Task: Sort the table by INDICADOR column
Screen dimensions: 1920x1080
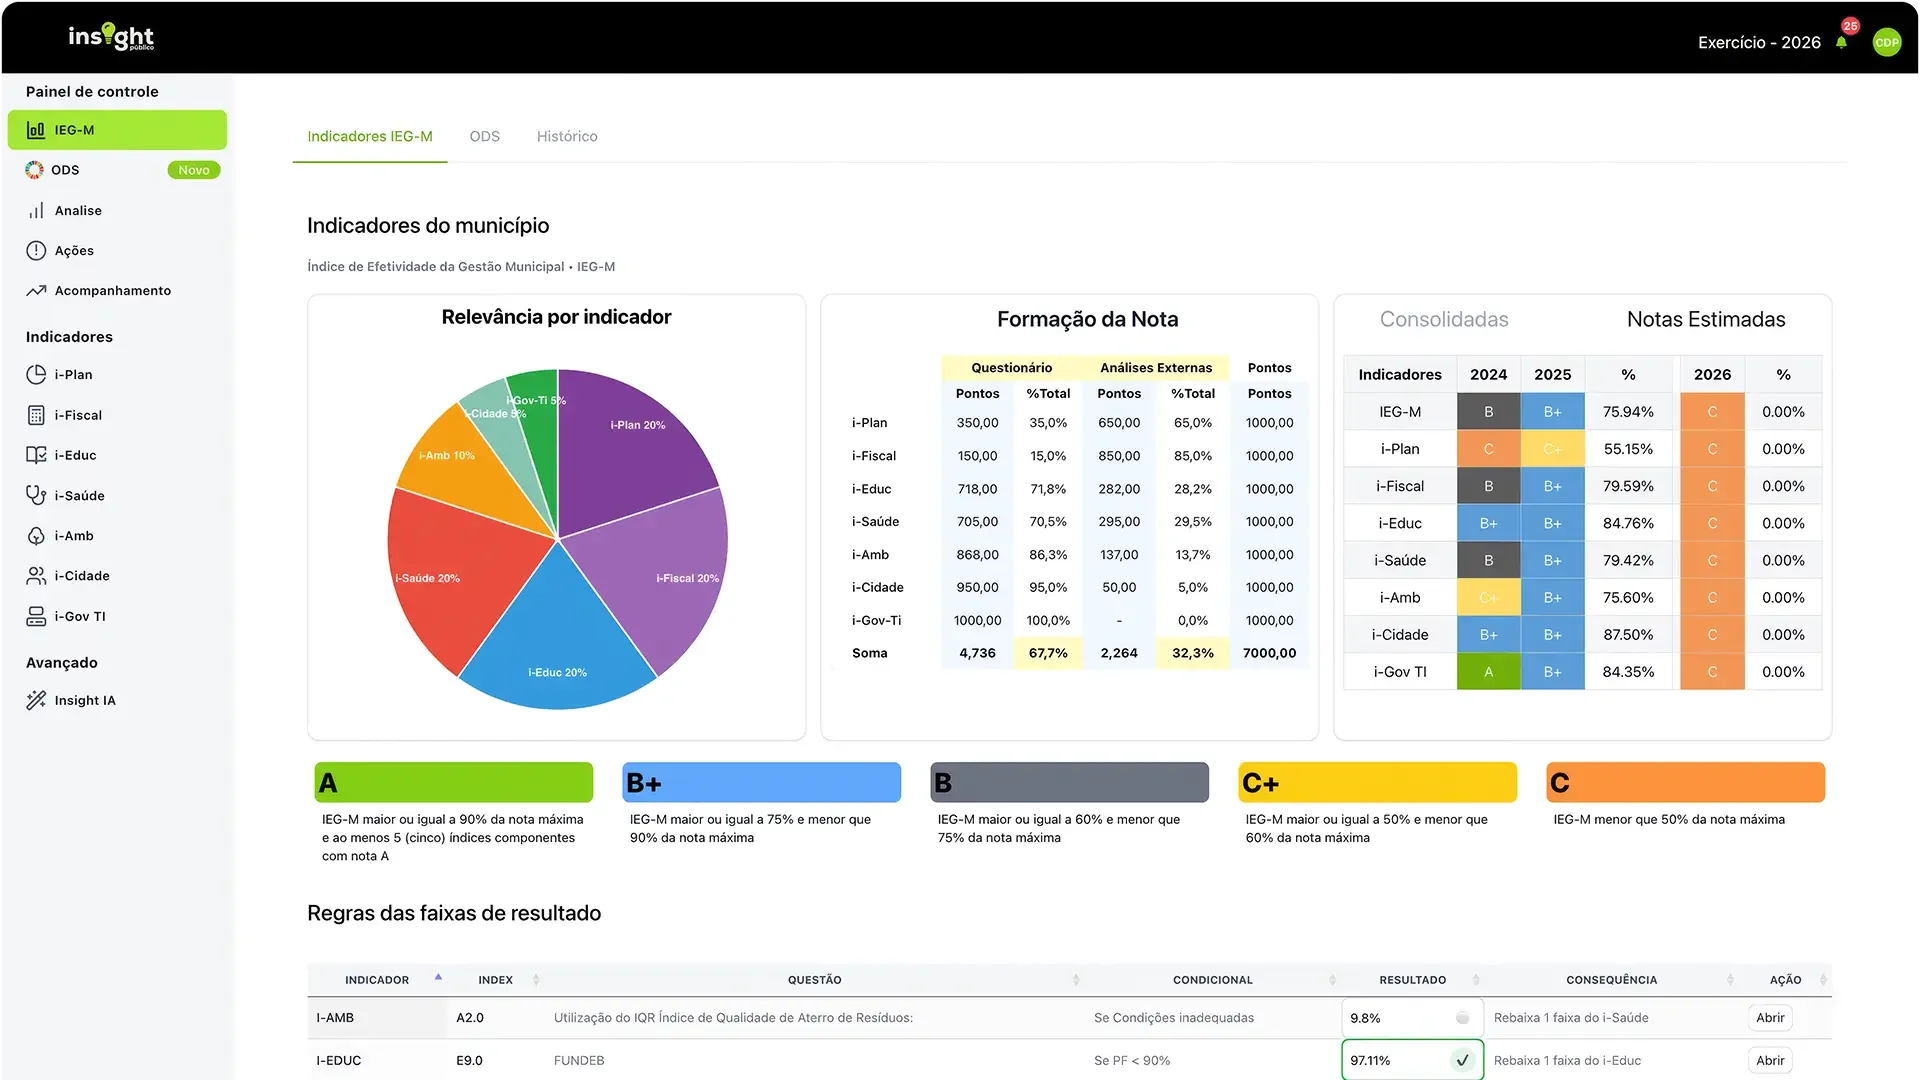Action: pos(438,977)
